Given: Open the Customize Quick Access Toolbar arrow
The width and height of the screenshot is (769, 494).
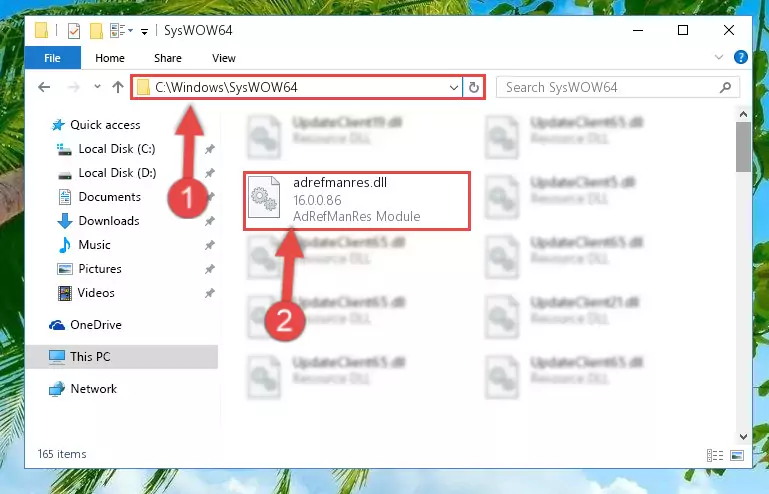Looking at the screenshot, I should click(144, 32).
